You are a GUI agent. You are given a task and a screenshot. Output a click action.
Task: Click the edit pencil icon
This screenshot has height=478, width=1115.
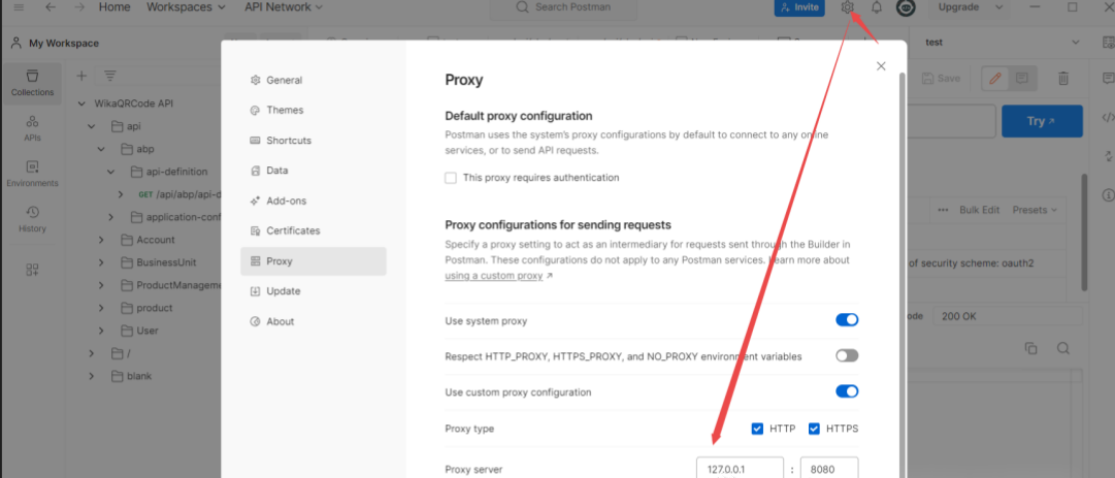[x=996, y=78]
